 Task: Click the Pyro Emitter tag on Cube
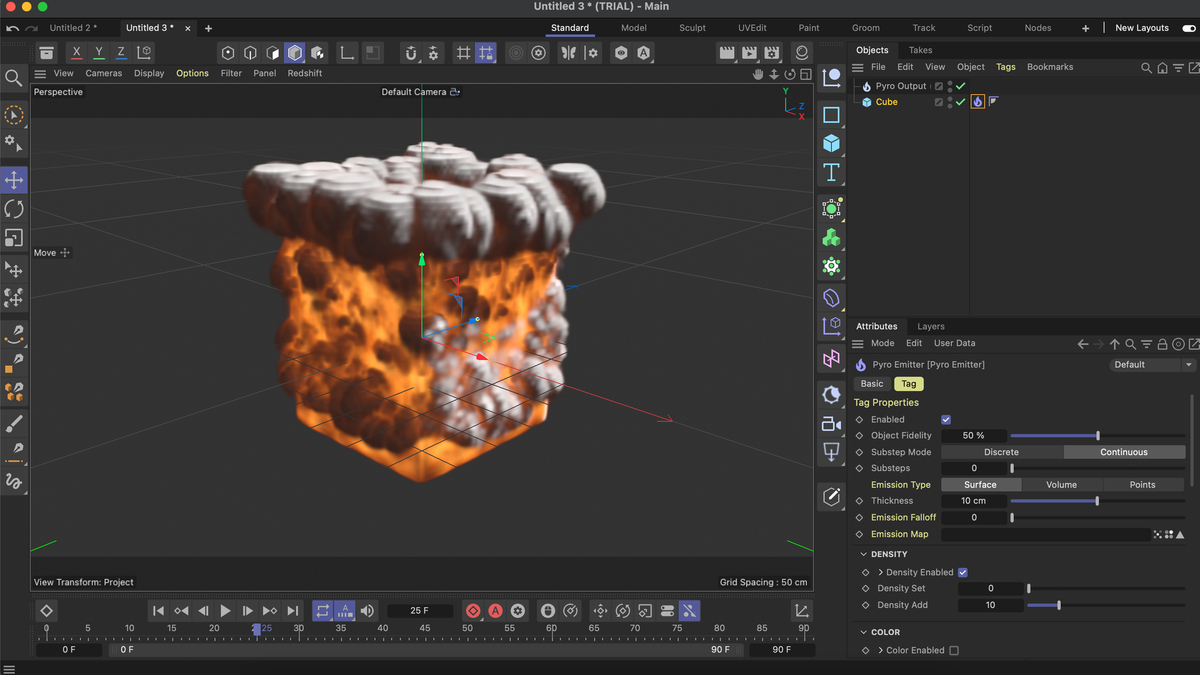977,102
